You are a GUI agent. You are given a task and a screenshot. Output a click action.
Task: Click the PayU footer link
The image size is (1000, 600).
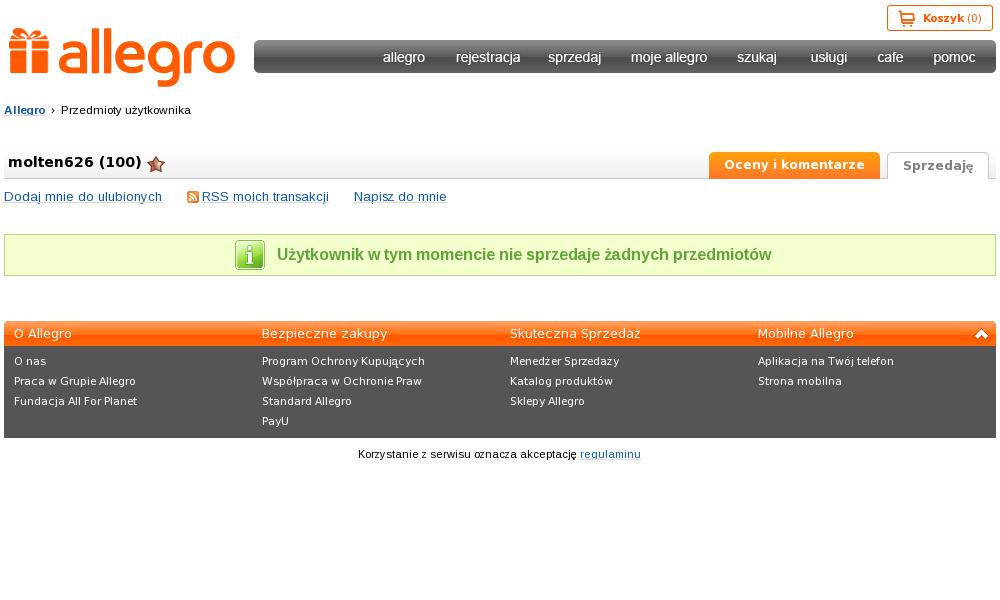(x=276, y=421)
